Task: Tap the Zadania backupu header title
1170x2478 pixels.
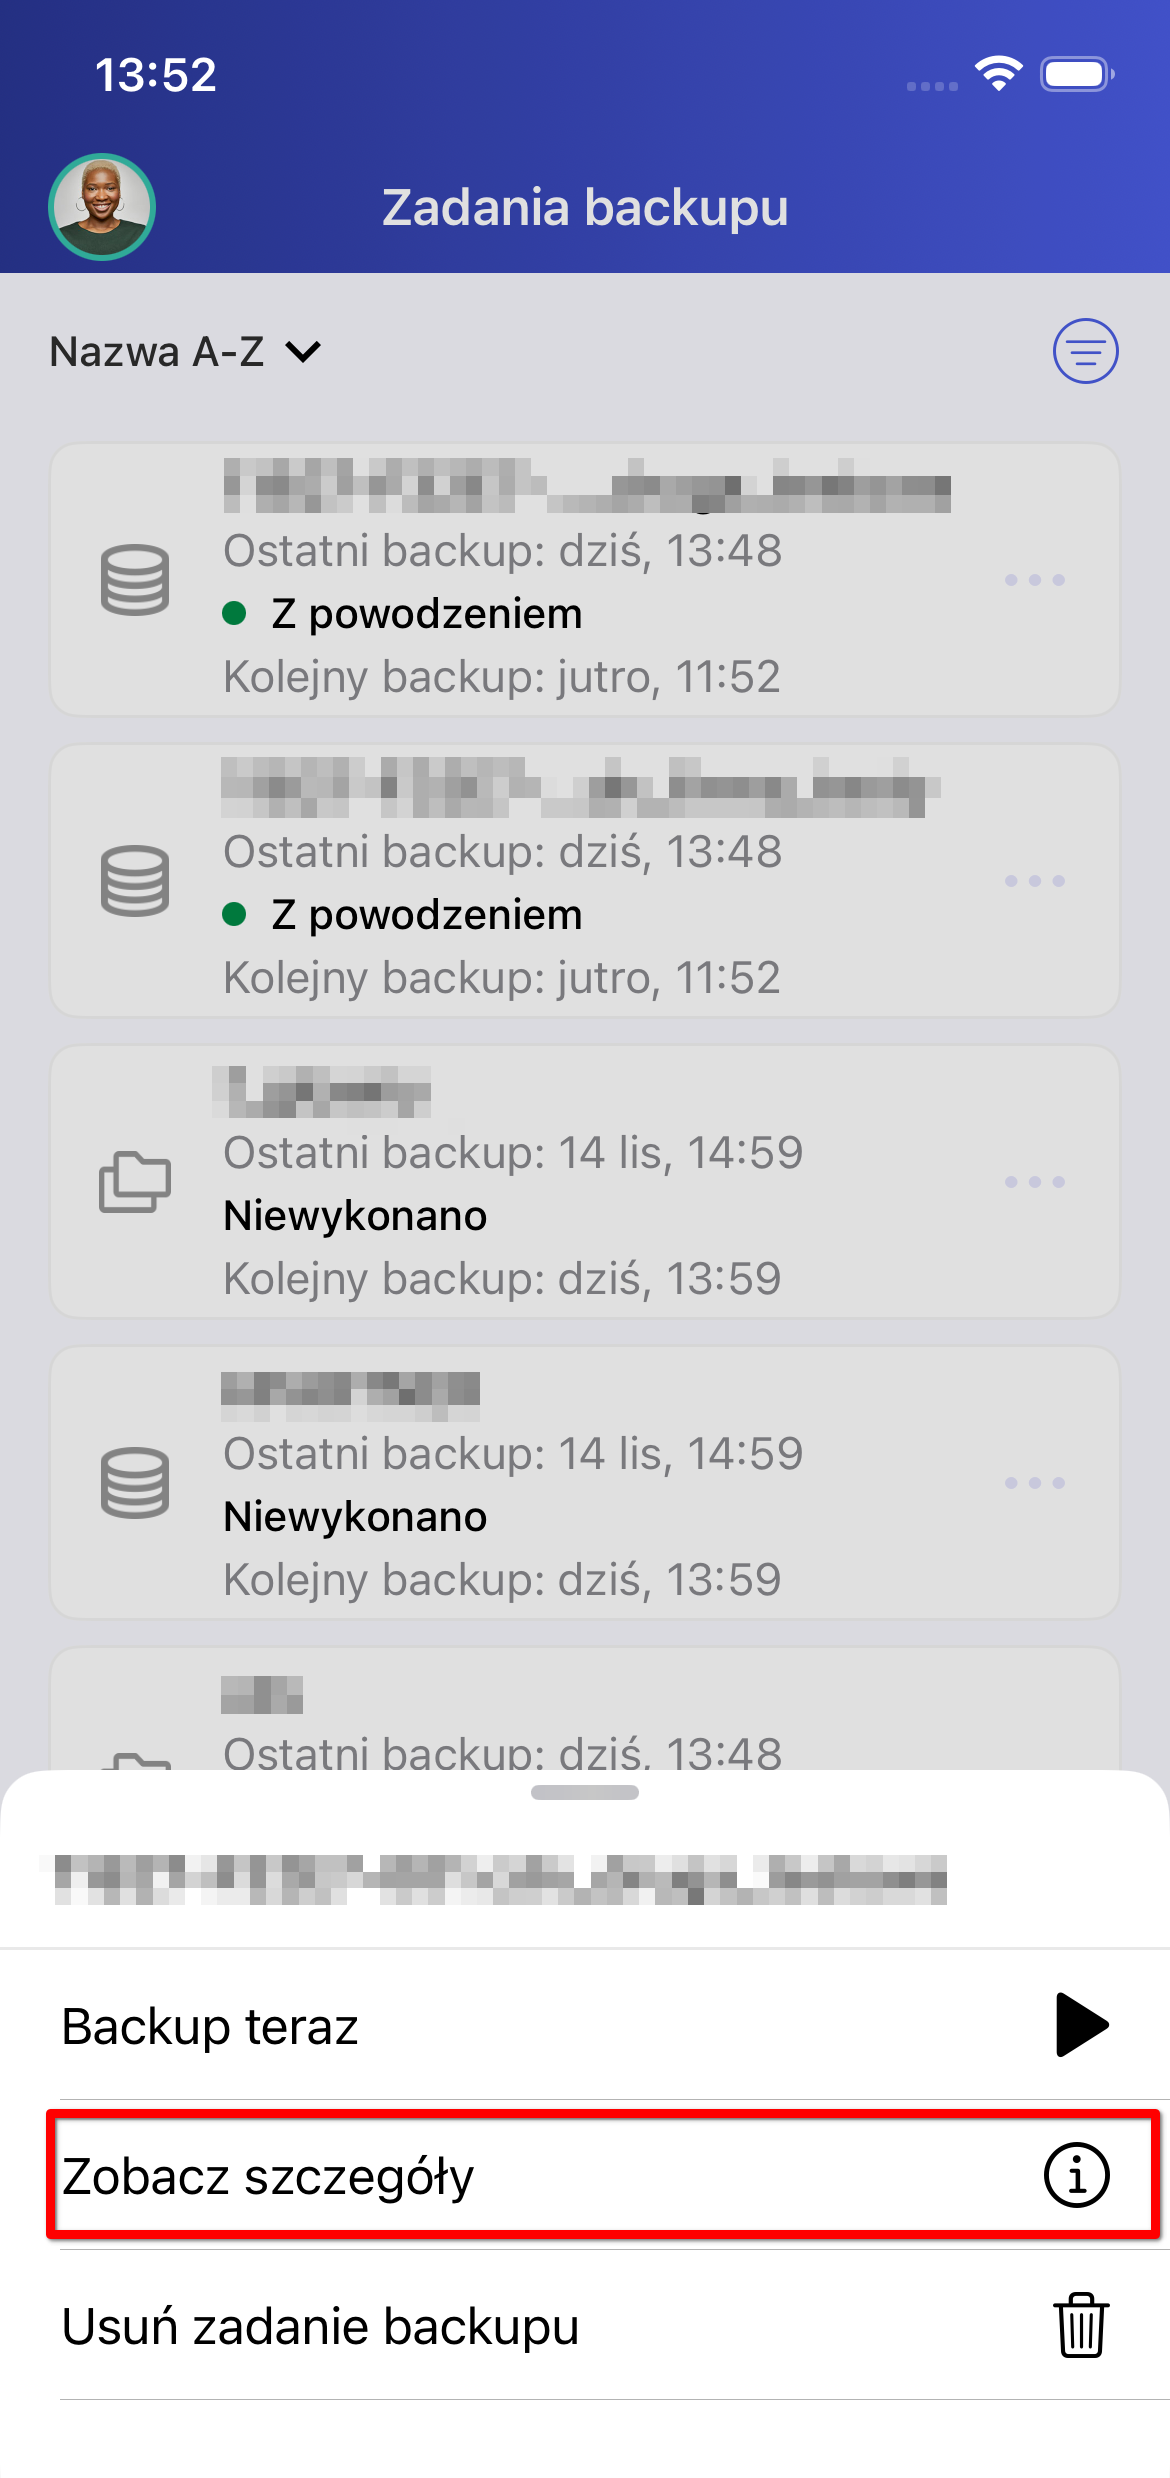Action: point(585,208)
